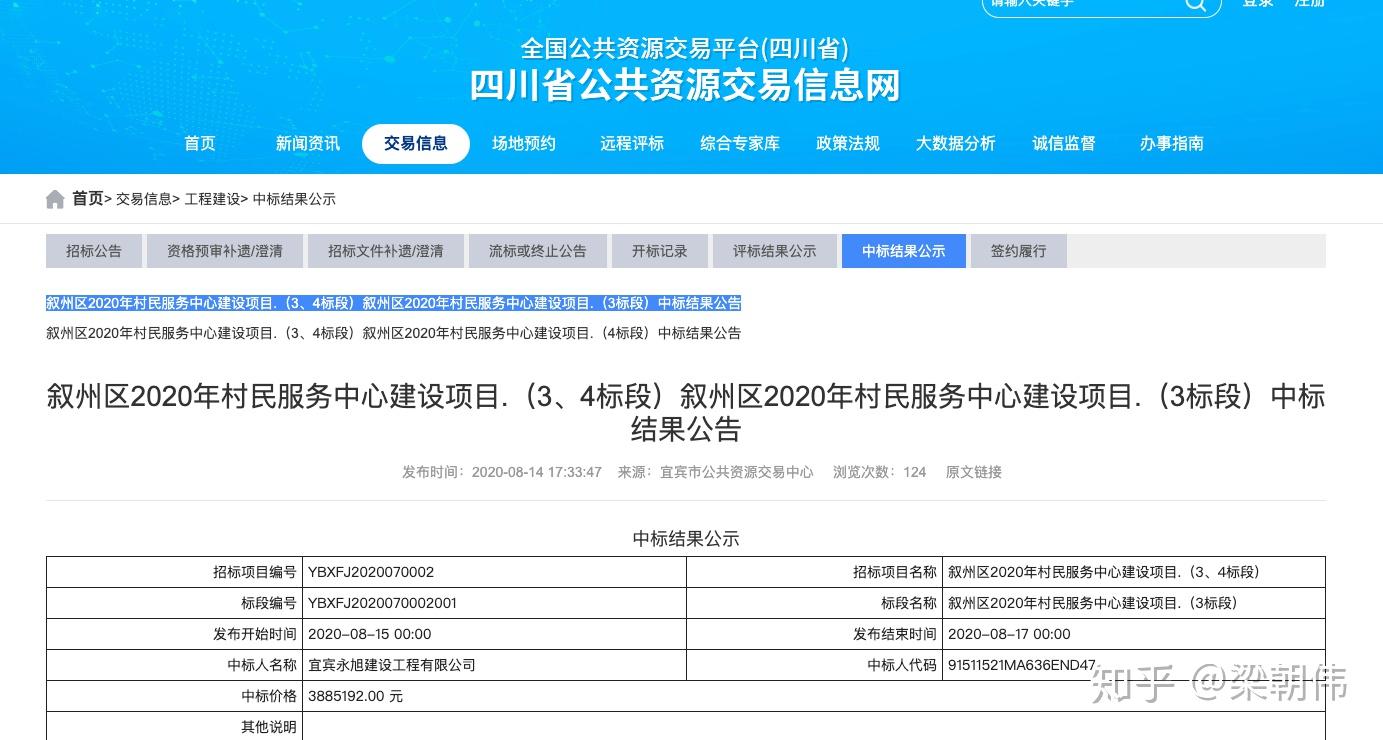The height and width of the screenshot is (740, 1383).
Task: Click the source 宜宾市公共资源交易中心
Action: pos(737,472)
